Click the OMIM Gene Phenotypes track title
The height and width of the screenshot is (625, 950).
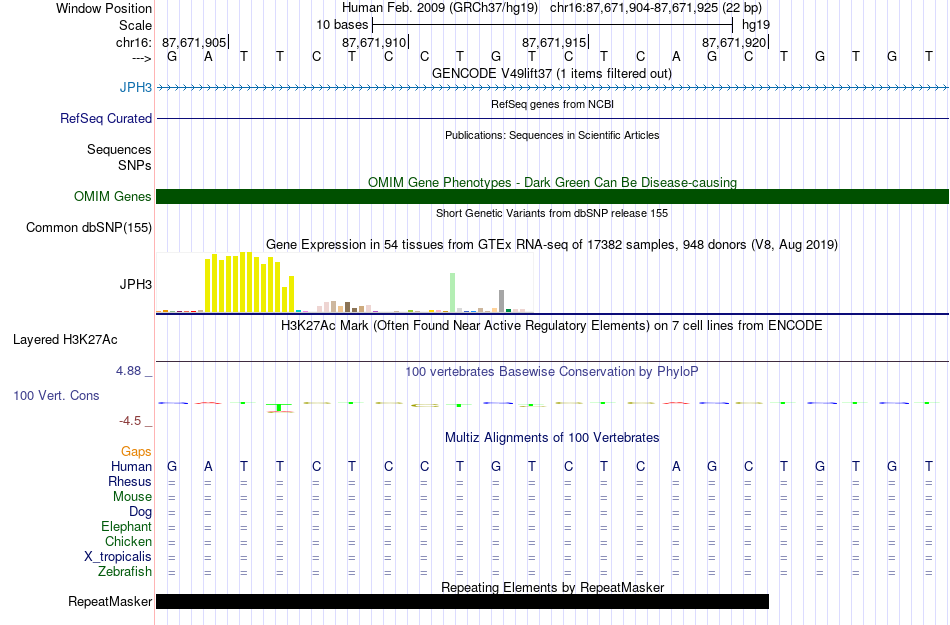[552, 182]
